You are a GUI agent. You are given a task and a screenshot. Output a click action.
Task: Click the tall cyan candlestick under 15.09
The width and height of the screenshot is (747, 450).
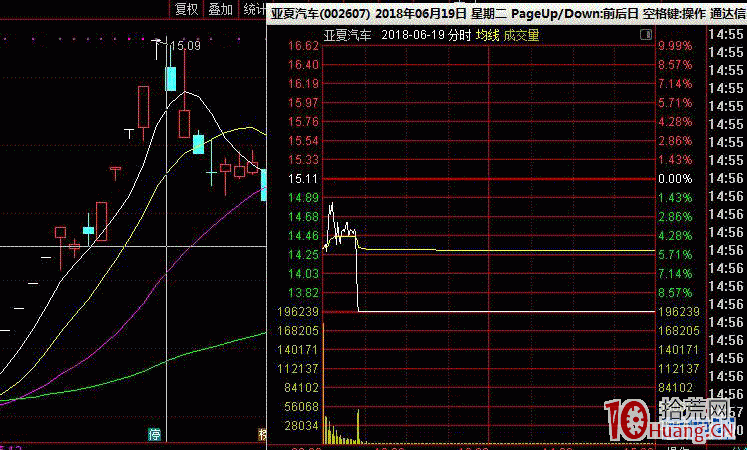pyautogui.click(x=171, y=79)
